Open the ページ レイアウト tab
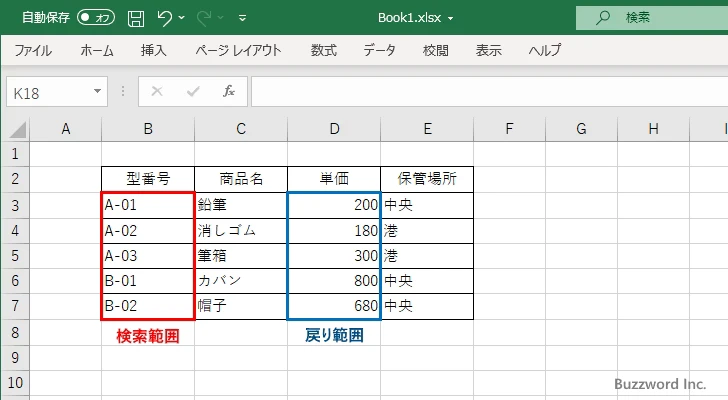 tap(238, 50)
